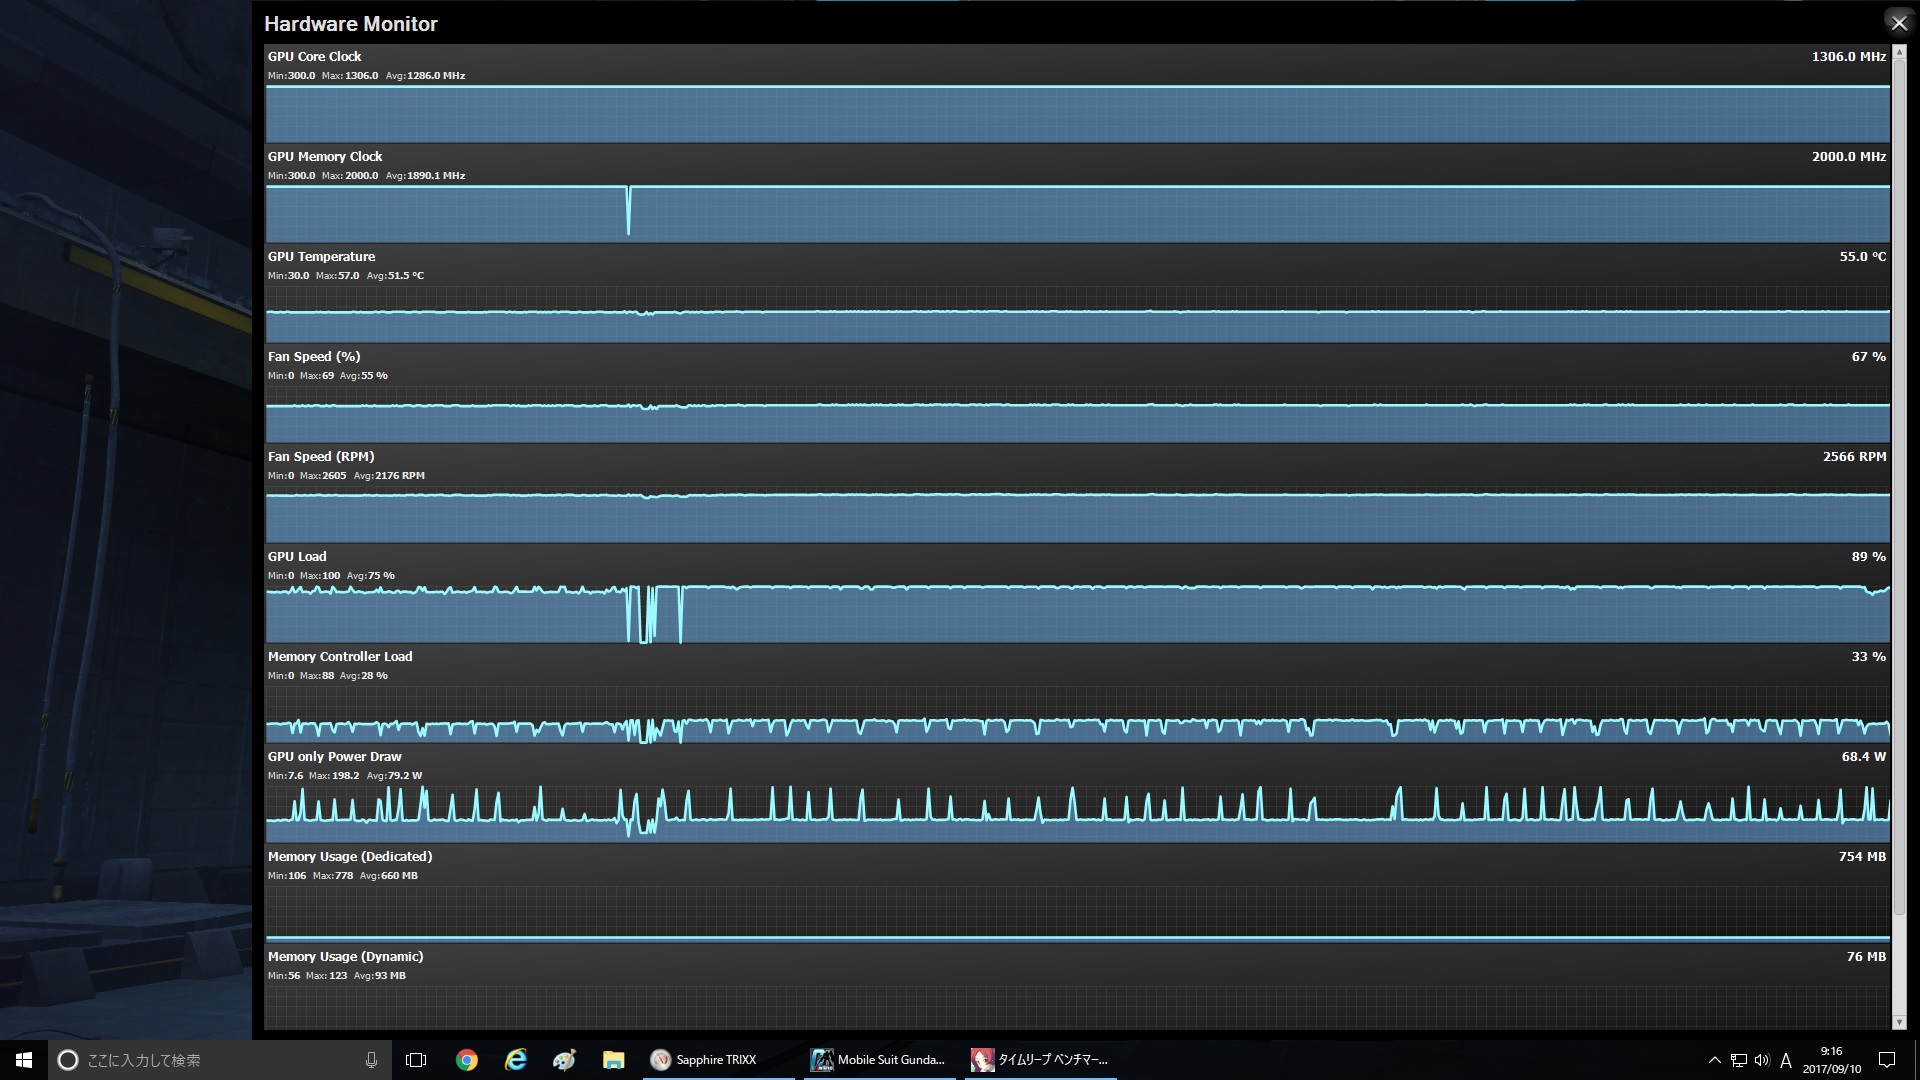The height and width of the screenshot is (1080, 1920).
Task: Open the network status tray icon
Action: pyautogui.click(x=1739, y=1060)
